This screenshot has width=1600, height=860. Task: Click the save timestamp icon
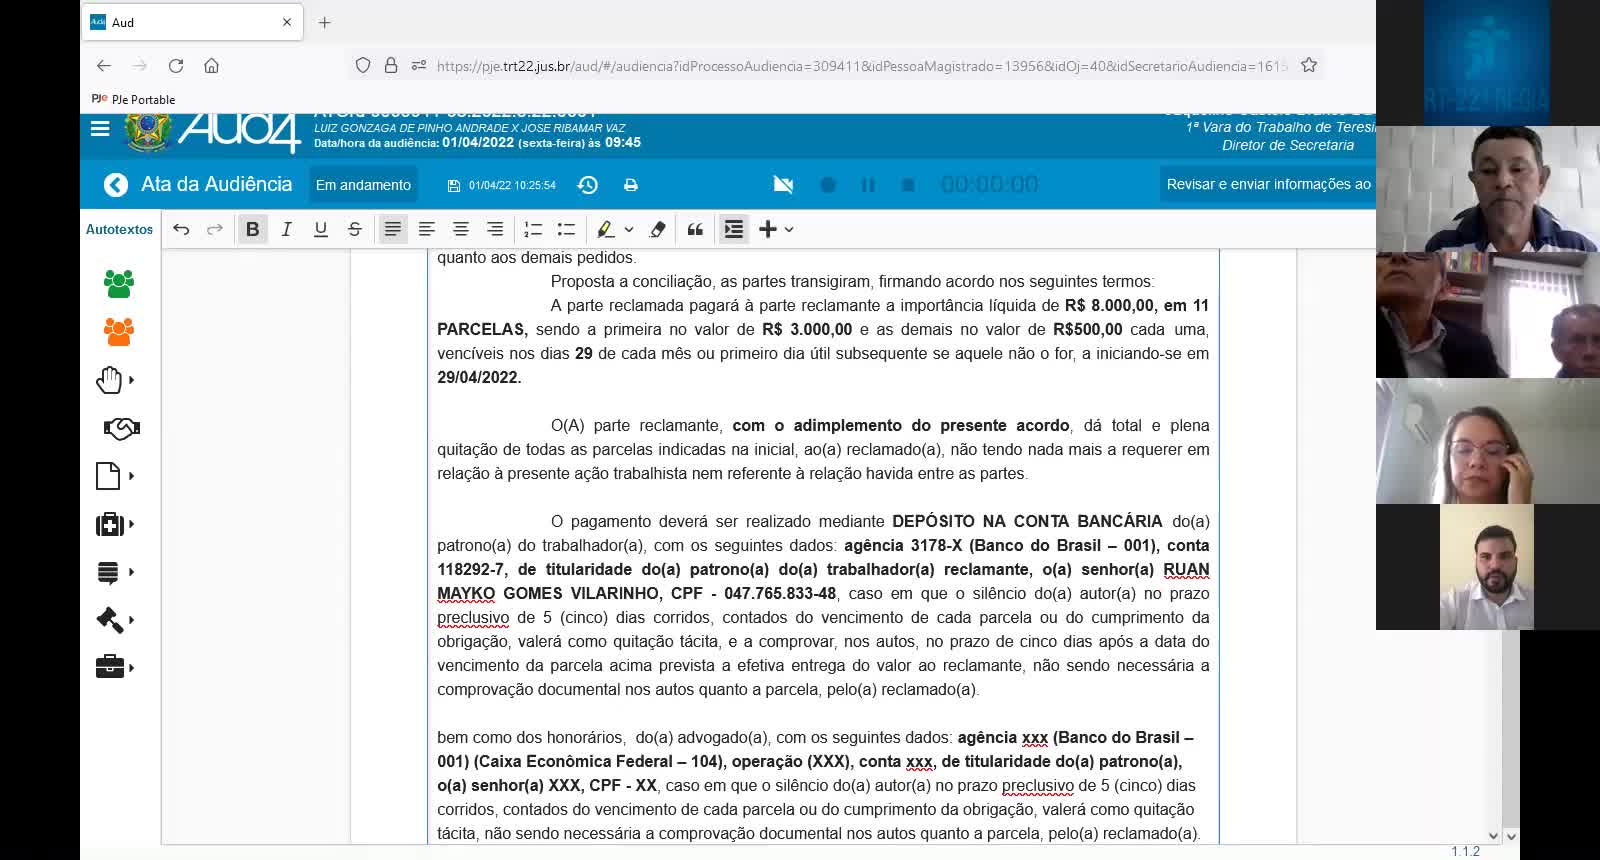coord(454,185)
